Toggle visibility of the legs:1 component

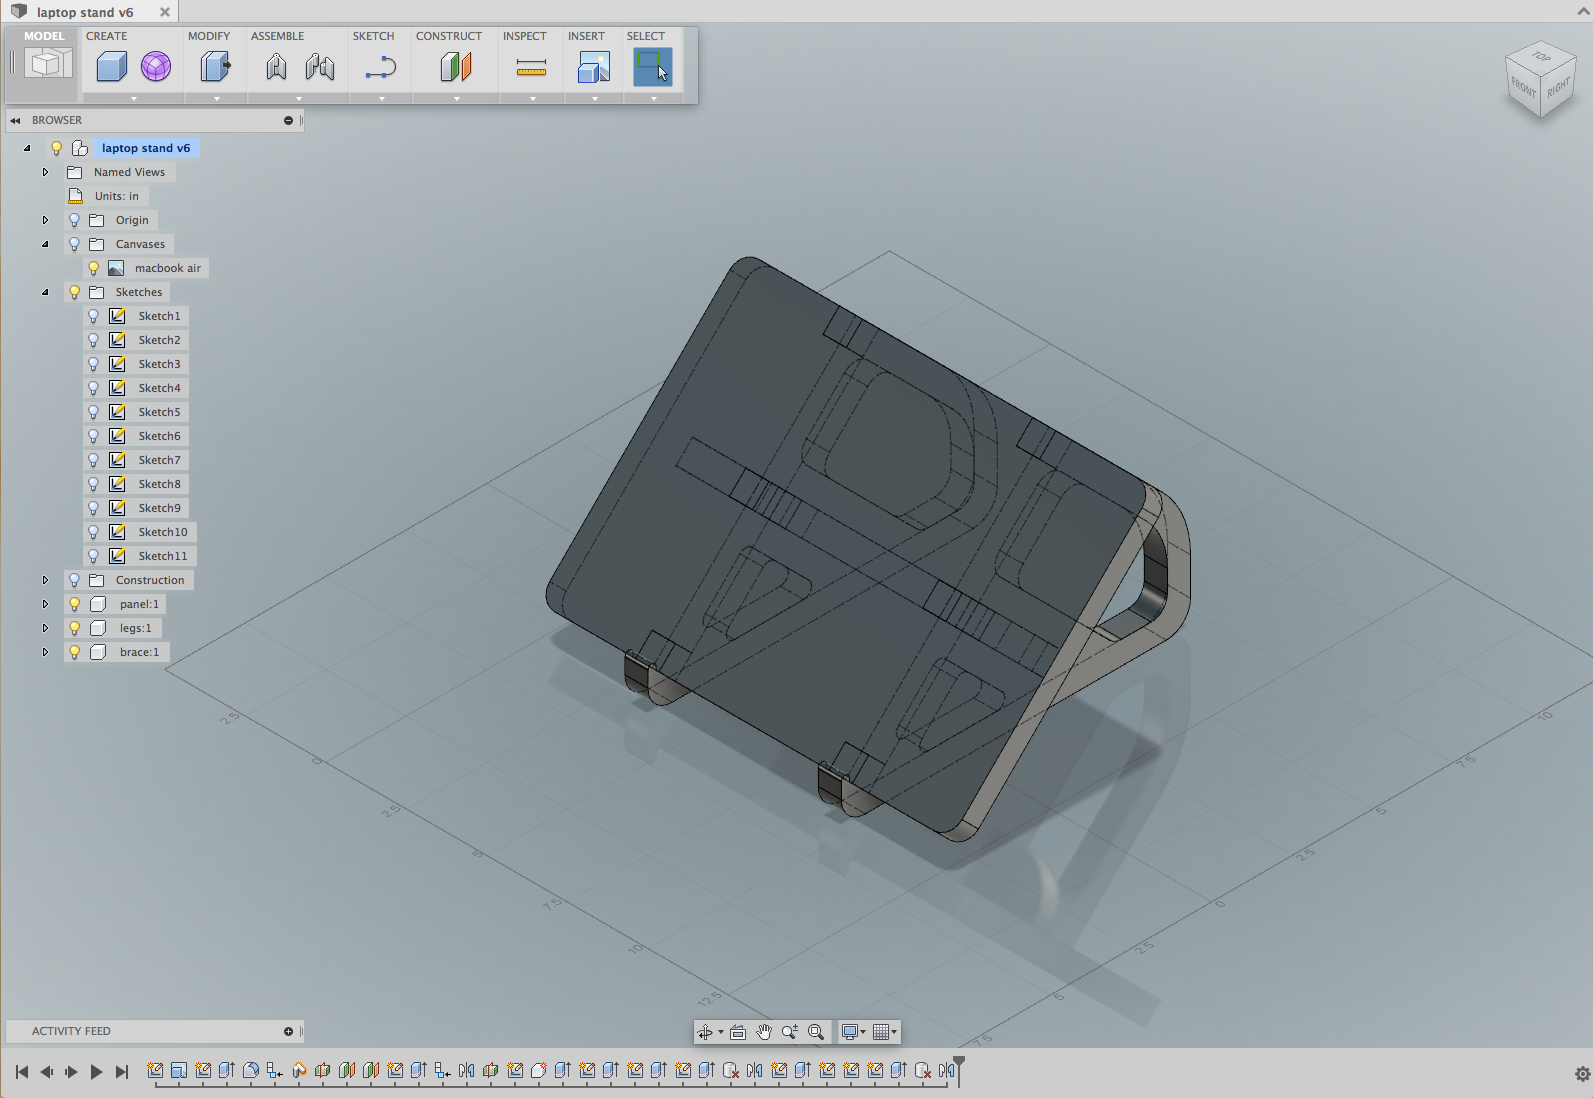(x=74, y=628)
